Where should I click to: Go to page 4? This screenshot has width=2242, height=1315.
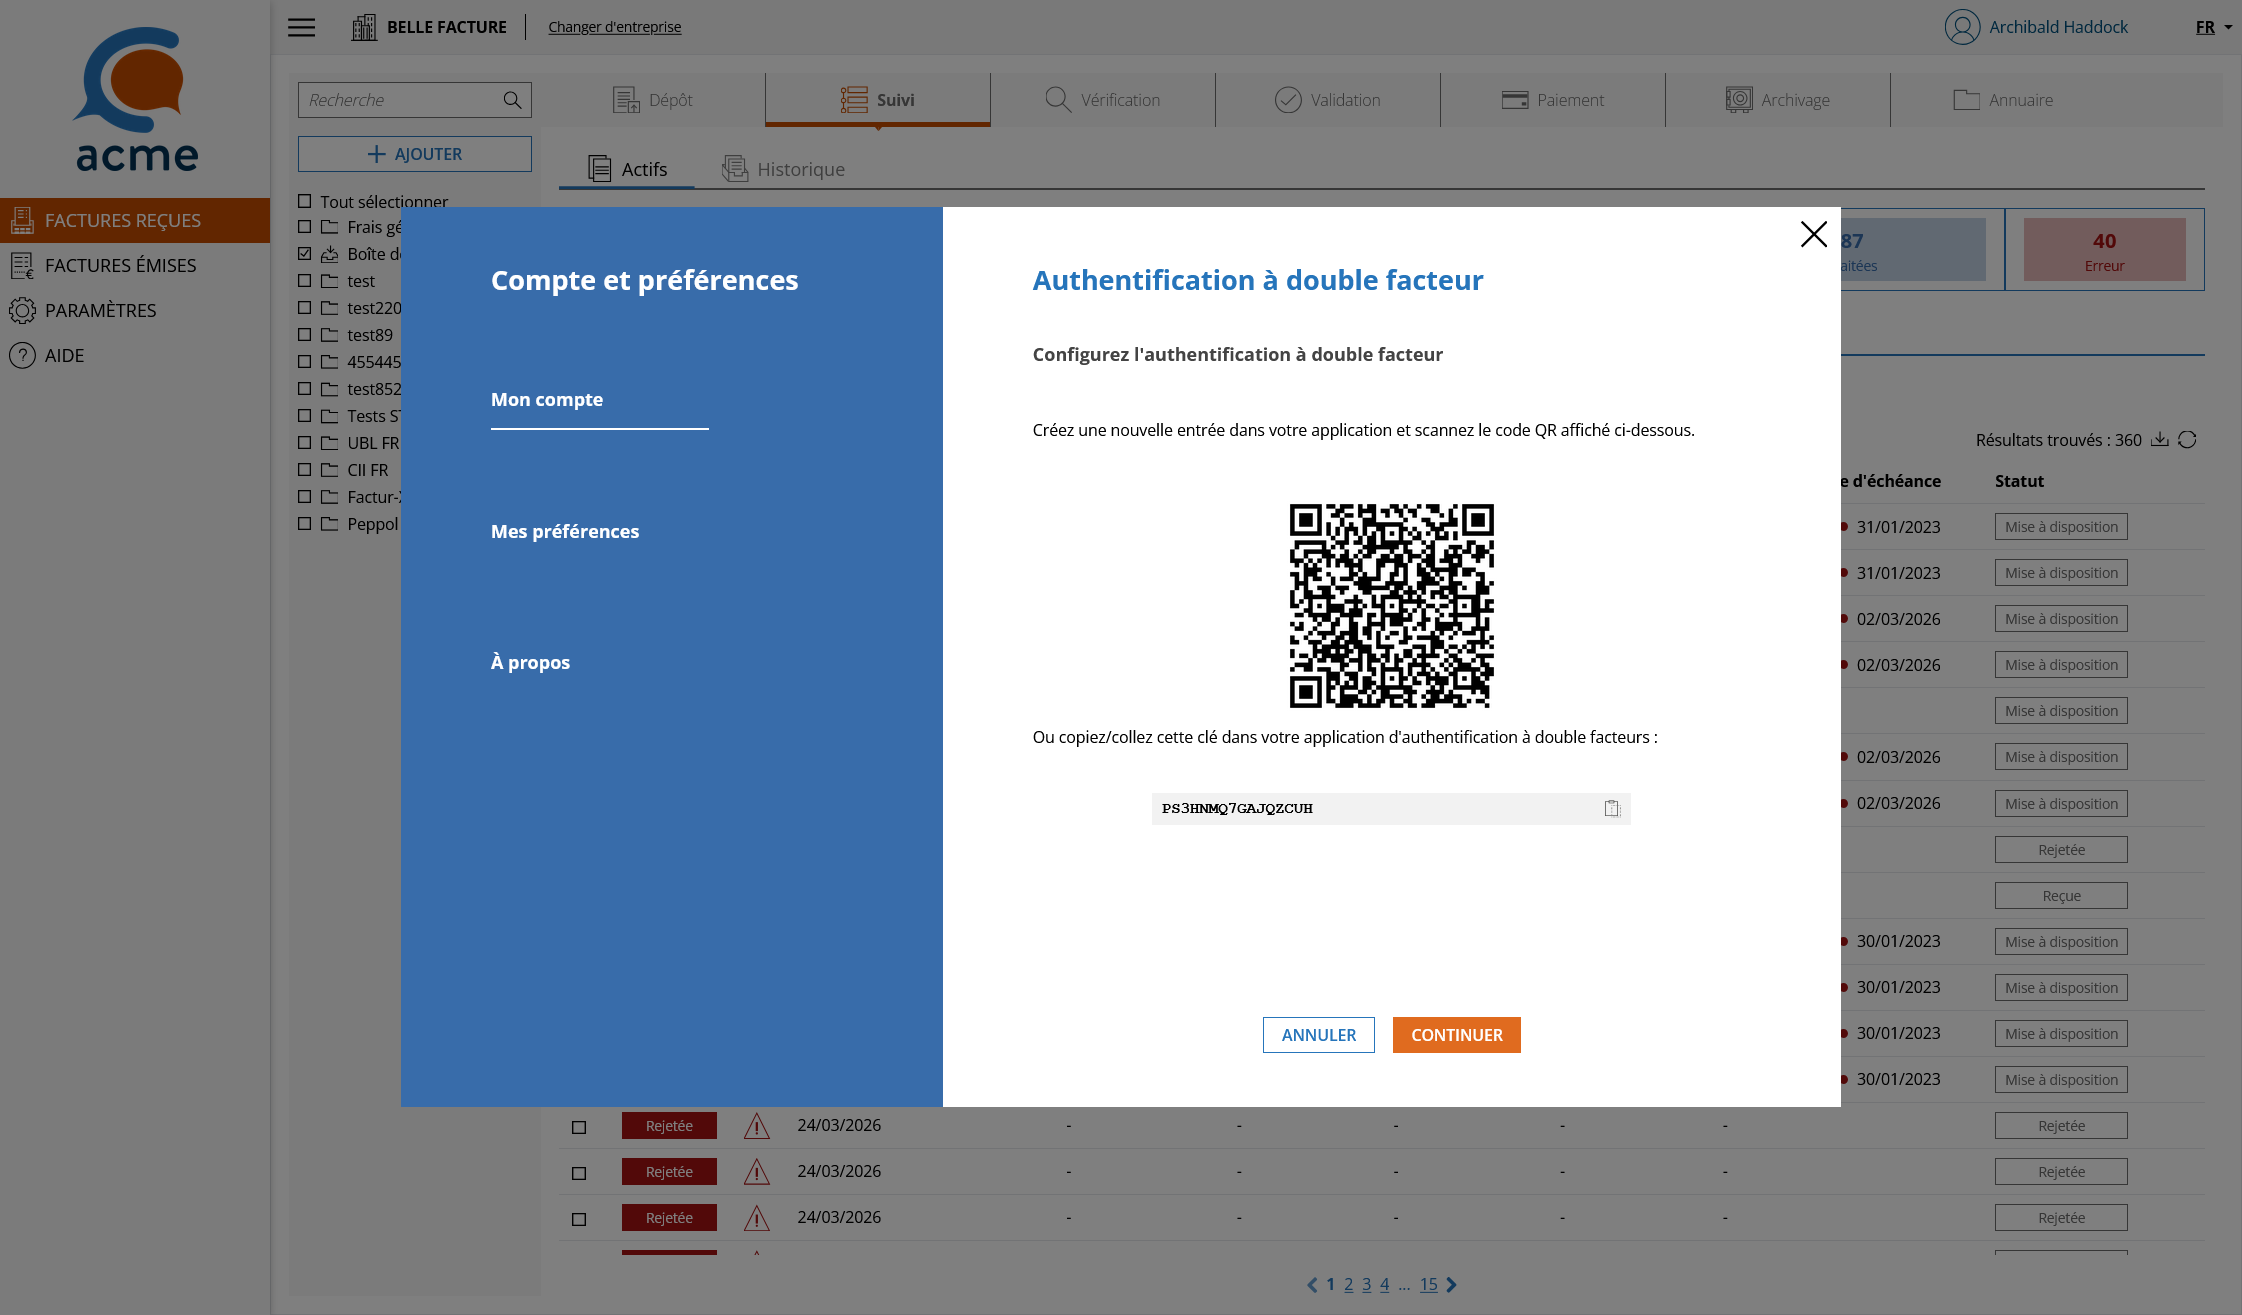coord(1384,1285)
